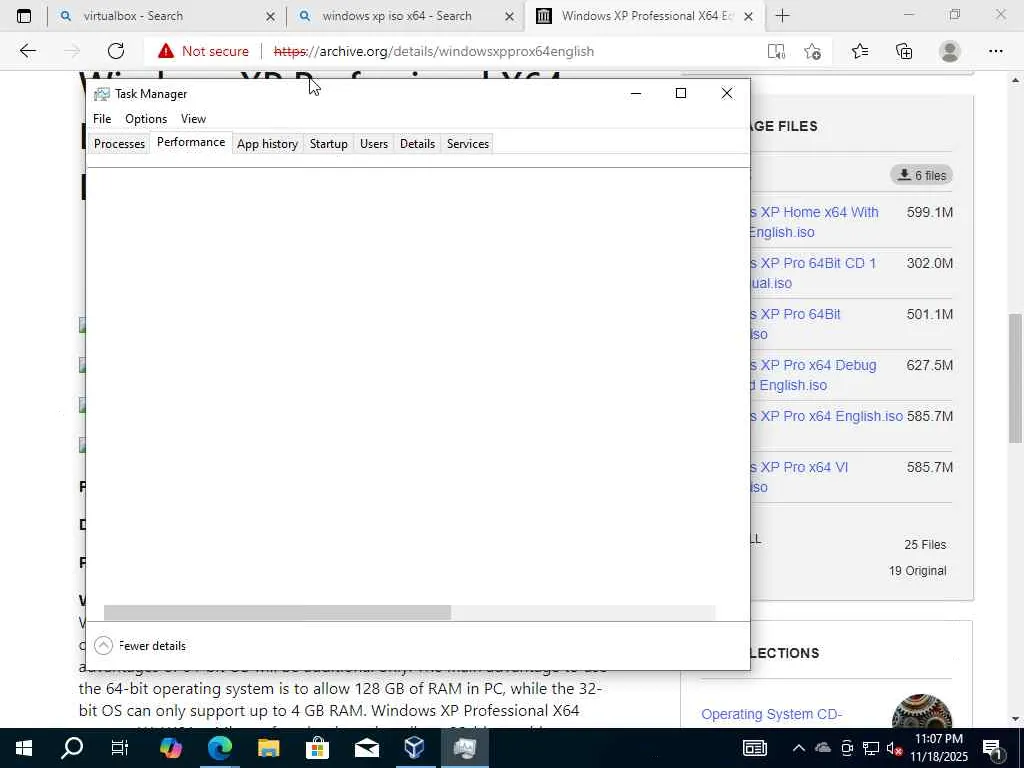This screenshot has width=1024, height=768.
Task: Show hidden system tray icons
Action: coord(799,748)
